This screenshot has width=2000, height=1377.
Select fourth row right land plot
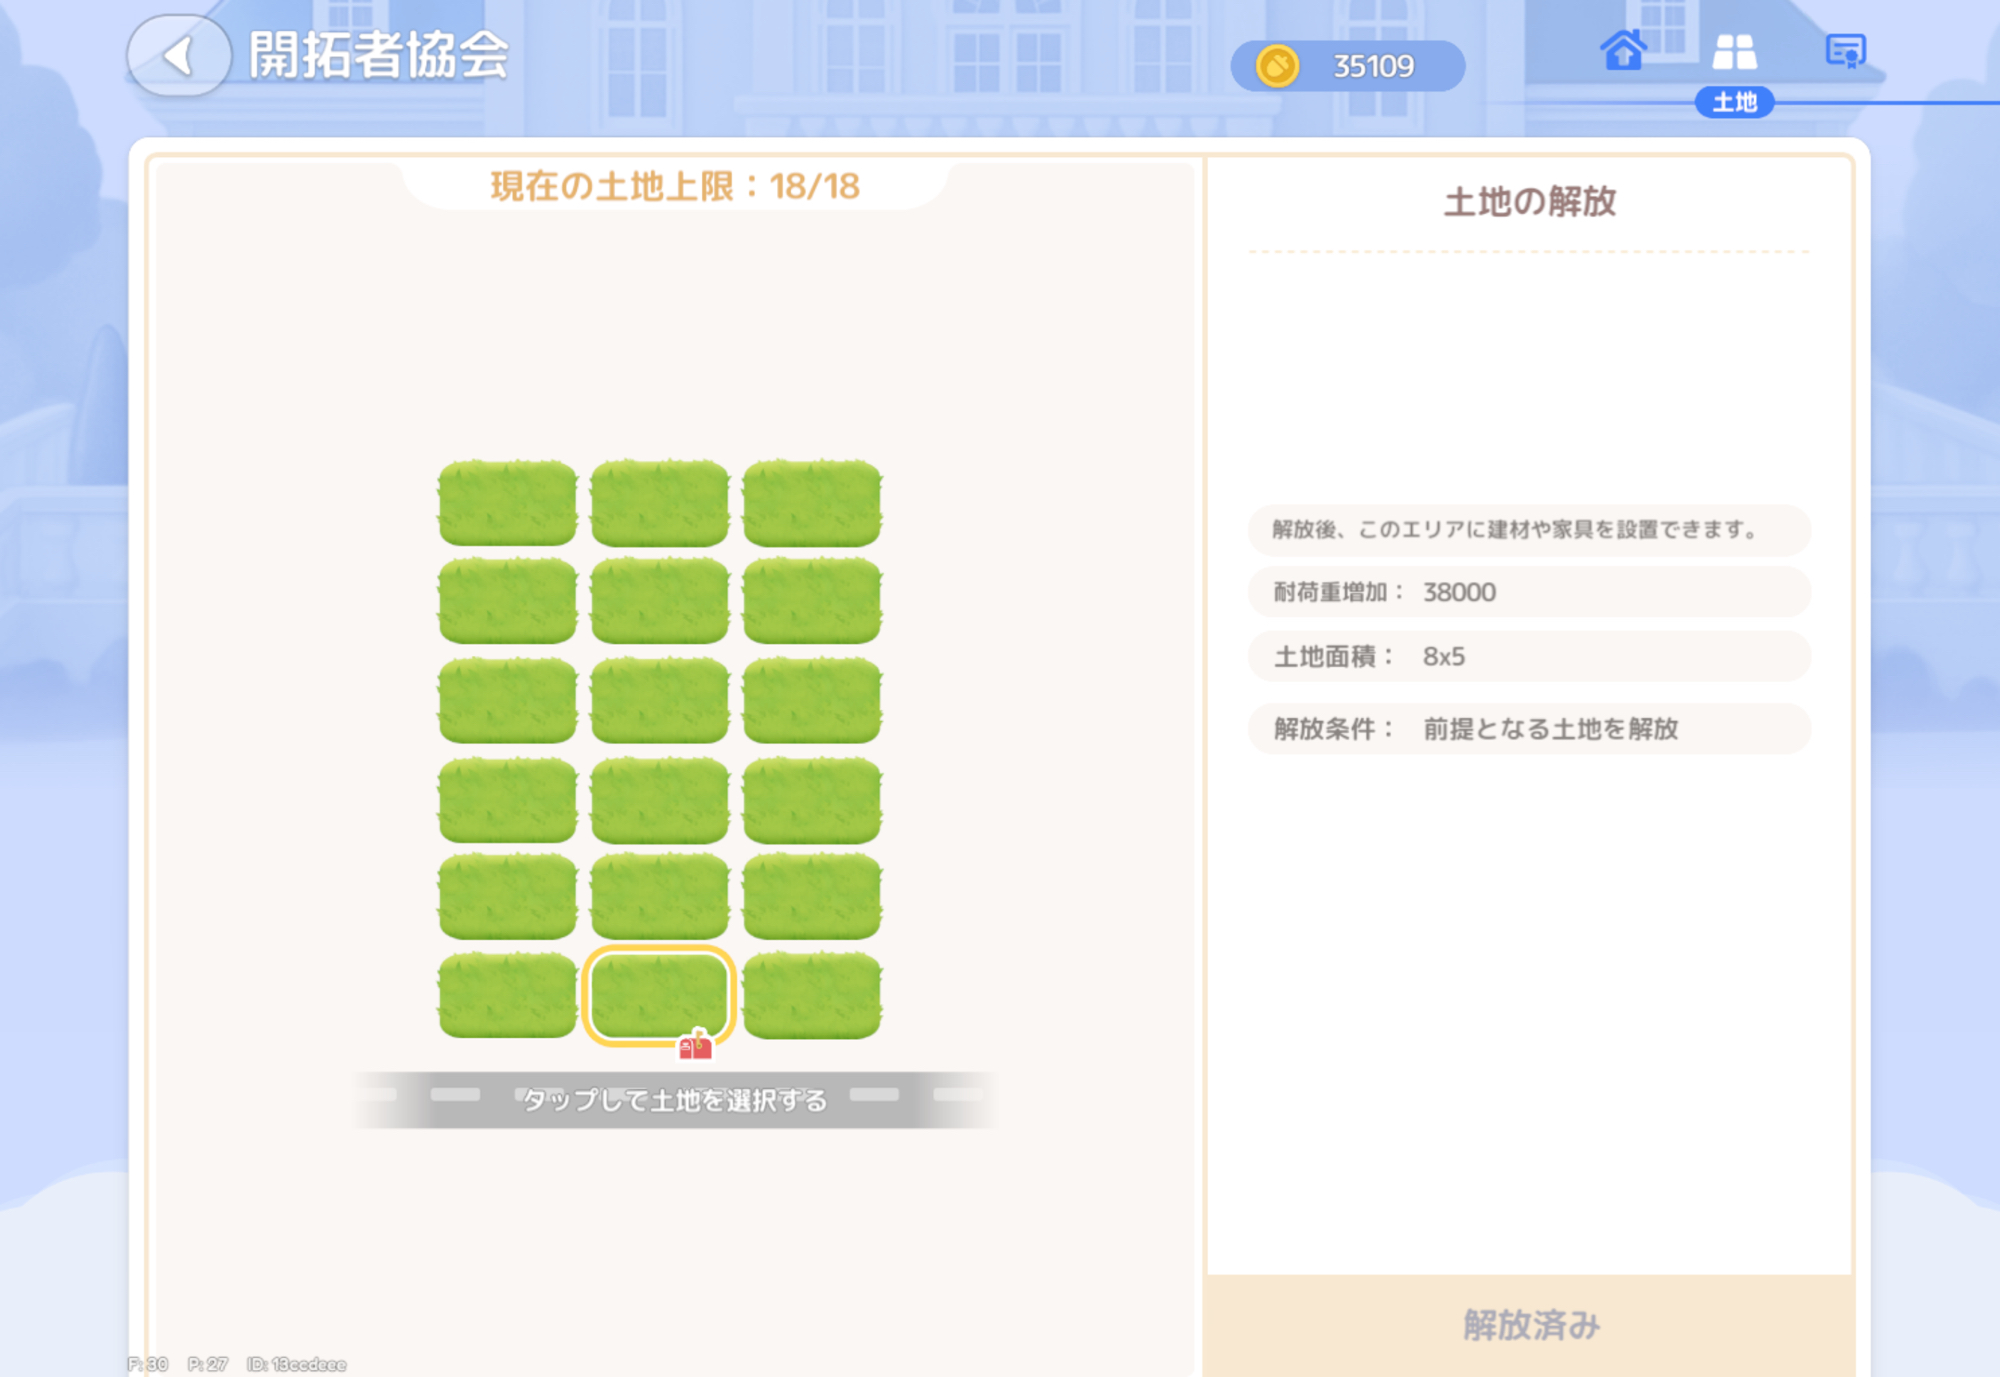coord(812,799)
